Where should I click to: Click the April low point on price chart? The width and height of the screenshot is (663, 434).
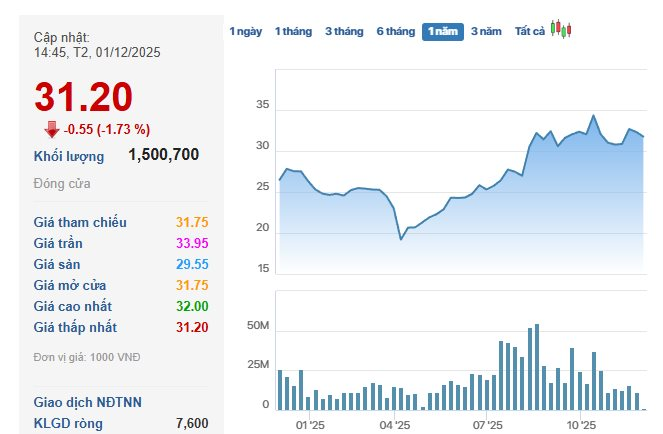pos(401,239)
